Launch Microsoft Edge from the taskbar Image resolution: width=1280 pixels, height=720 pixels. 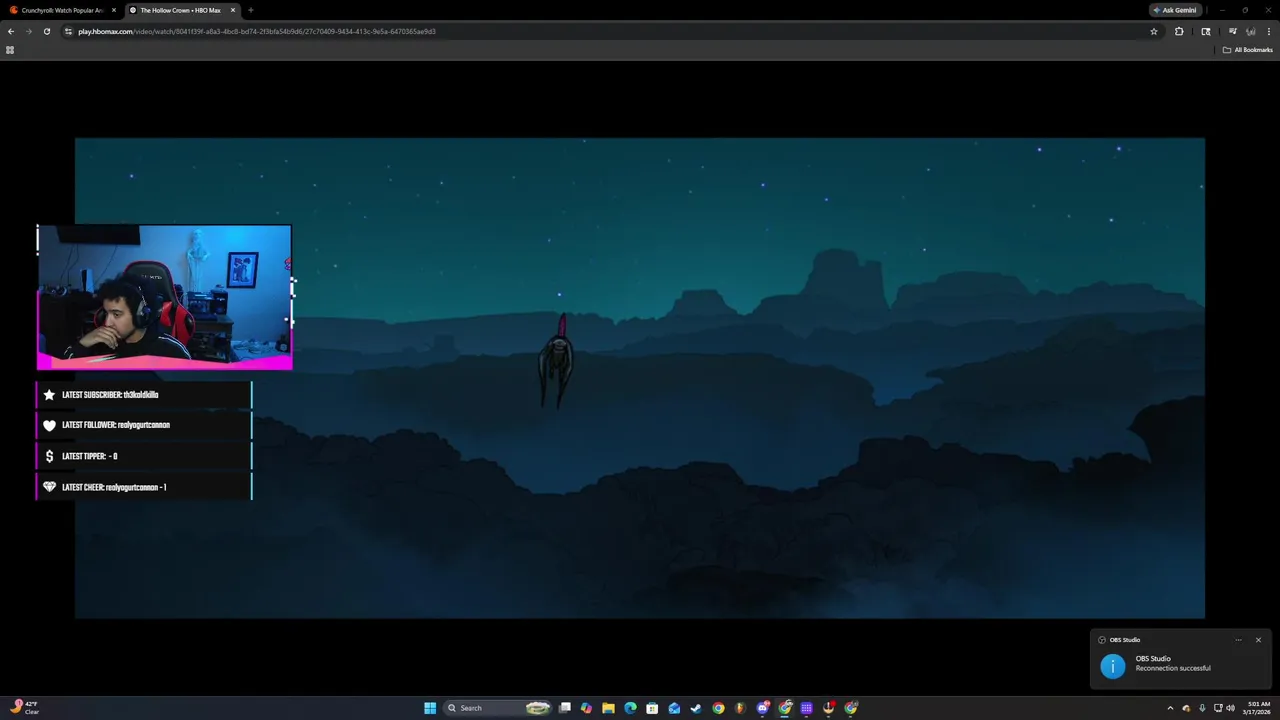pyautogui.click(x=630, y=708)
